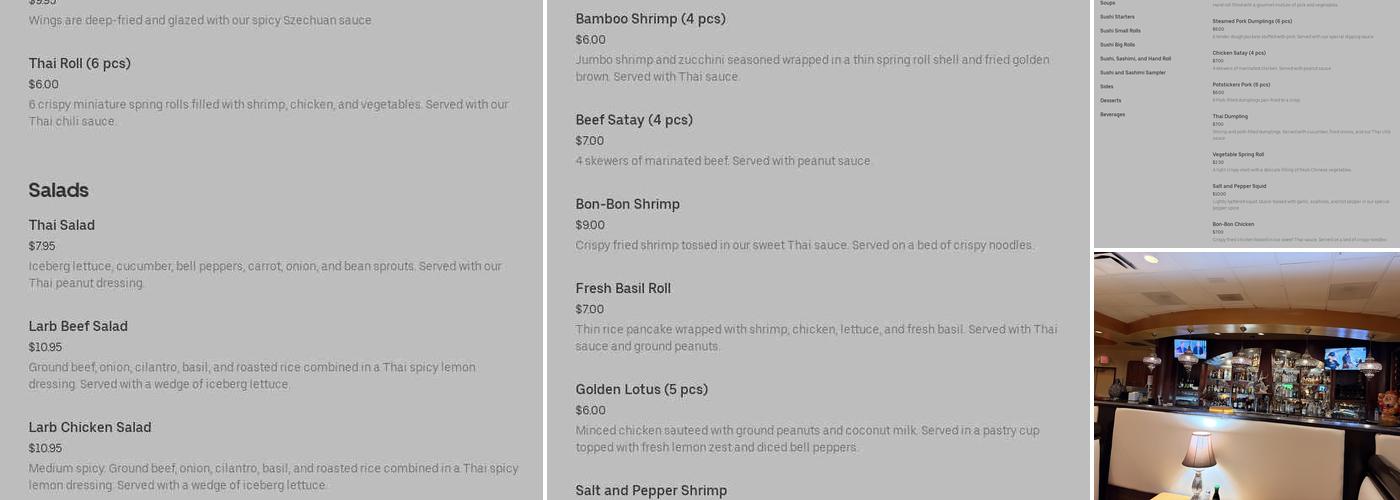1400x500 pixels.
Task: Choose the Sushi and Sashimi Sampler category
Action: pyautogui.click(x=1132, y=73)
